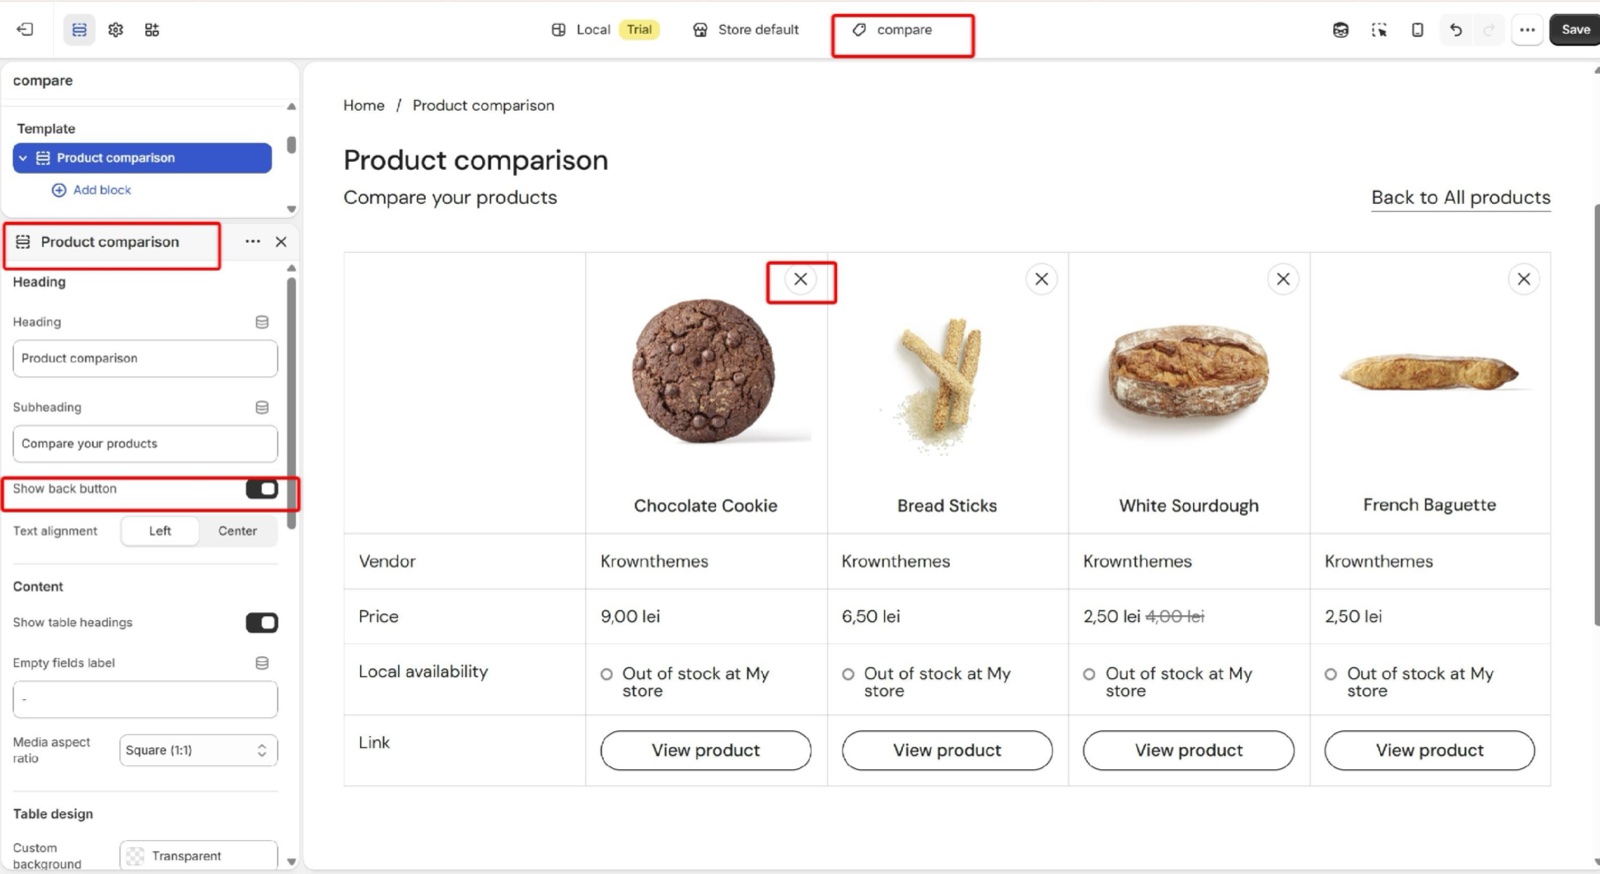Image resolution: width=1600 pixels, height=874 pixels.
Task: Edit the Subheading text field
Action: [x=145, y=444]
